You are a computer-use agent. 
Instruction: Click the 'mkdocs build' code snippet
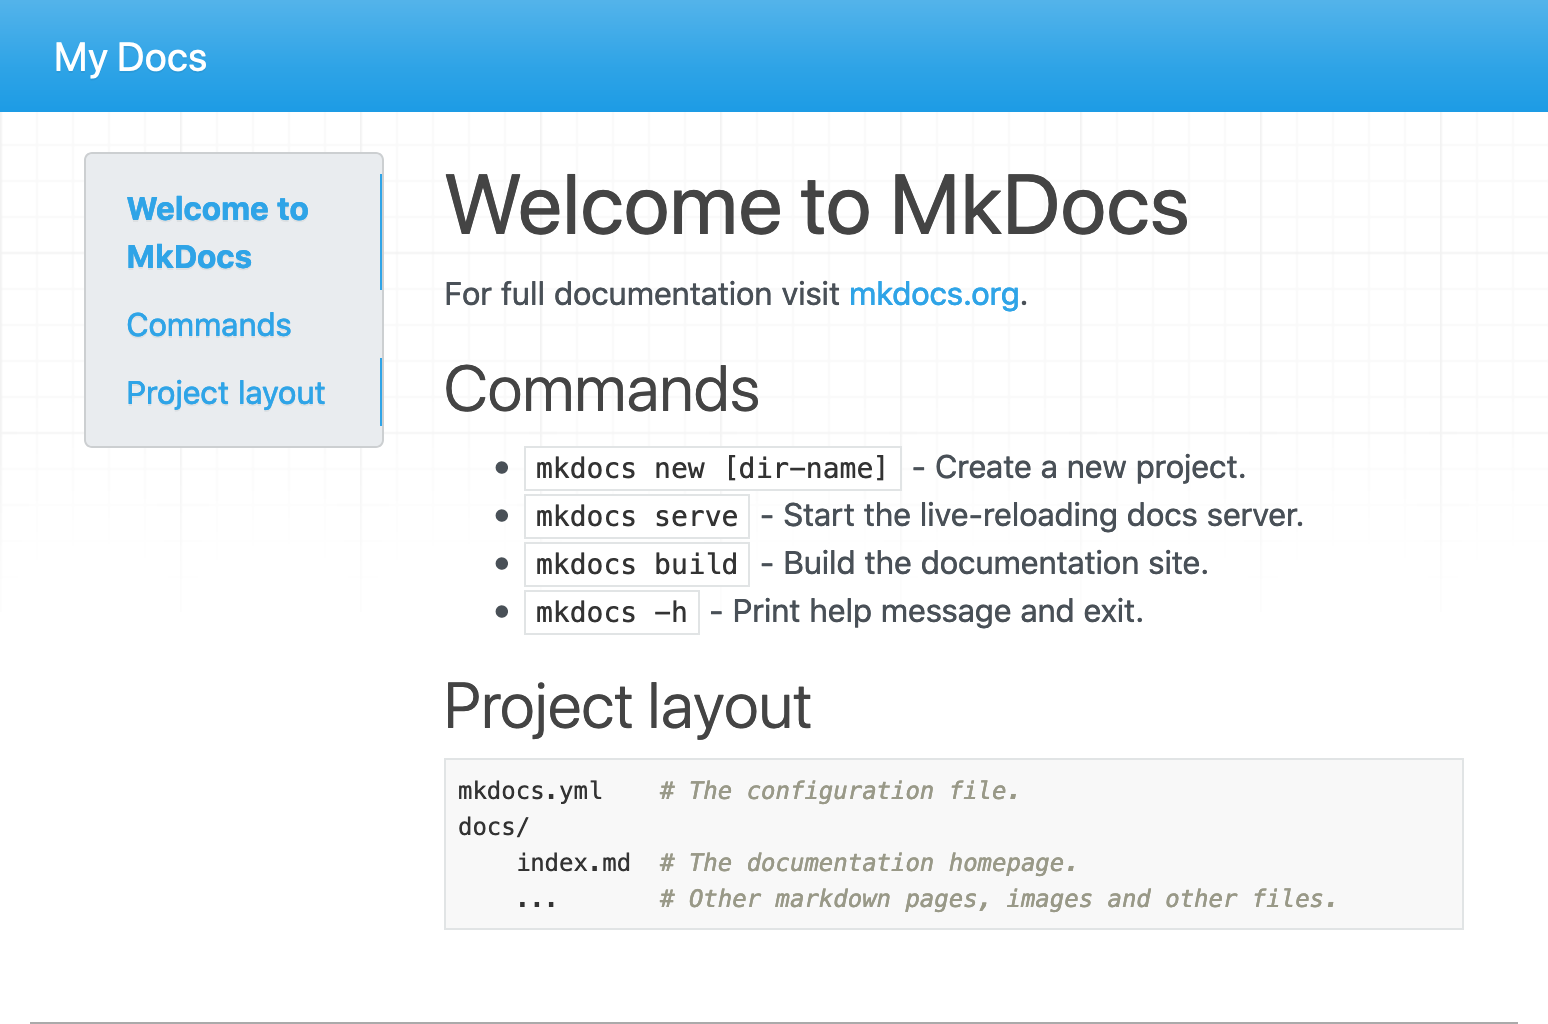637,564
